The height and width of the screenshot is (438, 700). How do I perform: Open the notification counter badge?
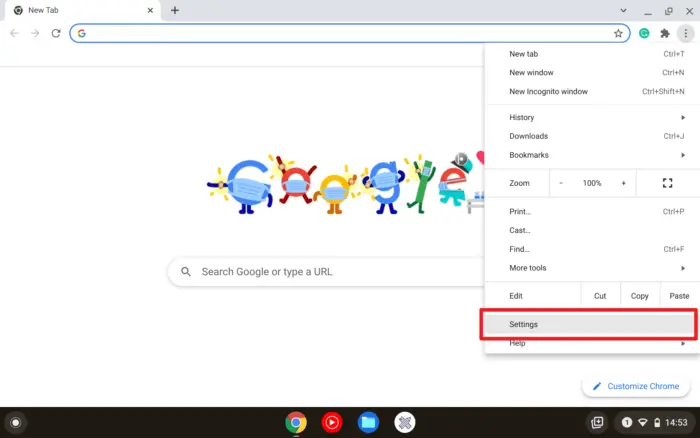click(x=626, y=422)
